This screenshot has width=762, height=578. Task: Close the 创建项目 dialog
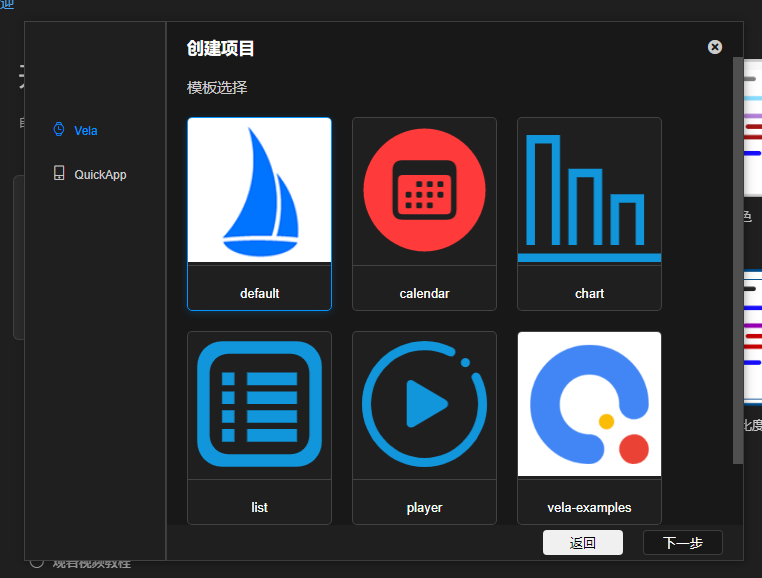(x=714, y=47)
